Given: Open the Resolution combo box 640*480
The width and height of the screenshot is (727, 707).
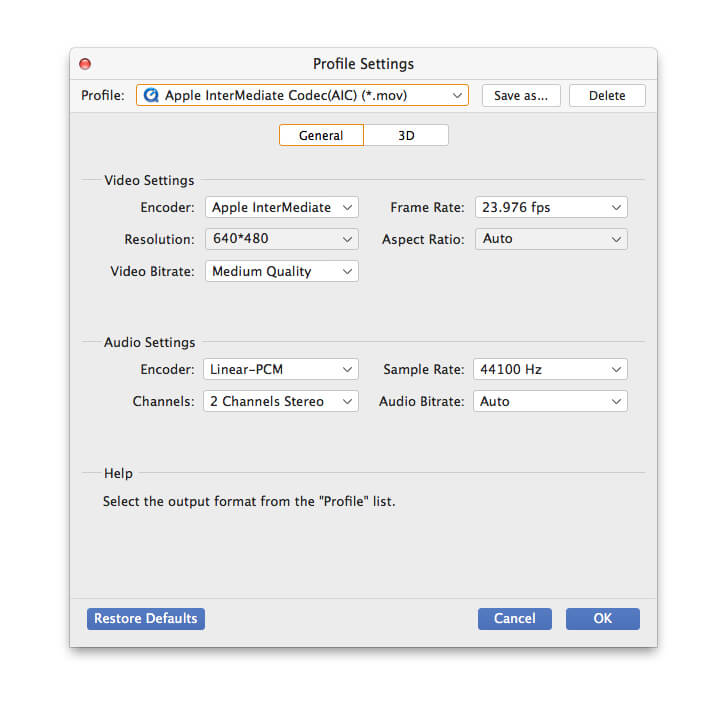Looking at the screenshot, I should 282,239.
